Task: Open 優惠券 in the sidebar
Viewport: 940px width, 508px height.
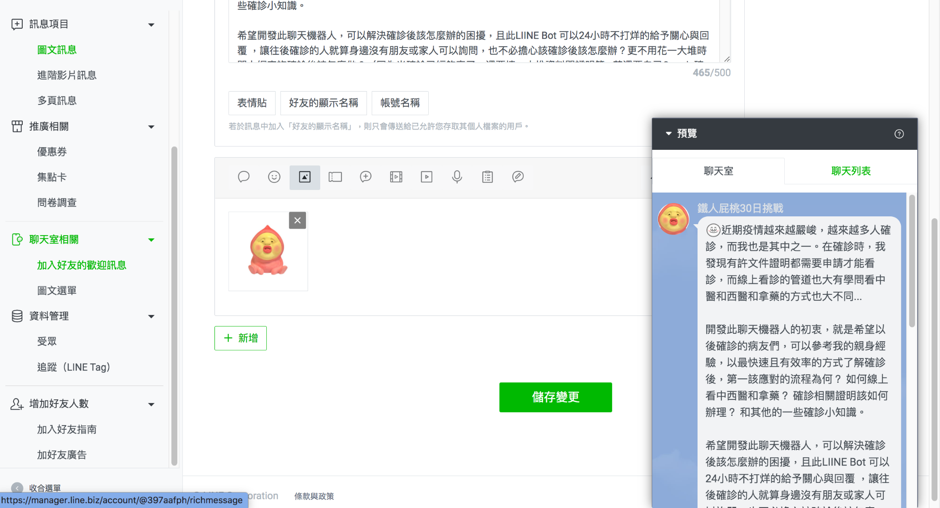Action: pyautogui.click(x=52, y=152)
